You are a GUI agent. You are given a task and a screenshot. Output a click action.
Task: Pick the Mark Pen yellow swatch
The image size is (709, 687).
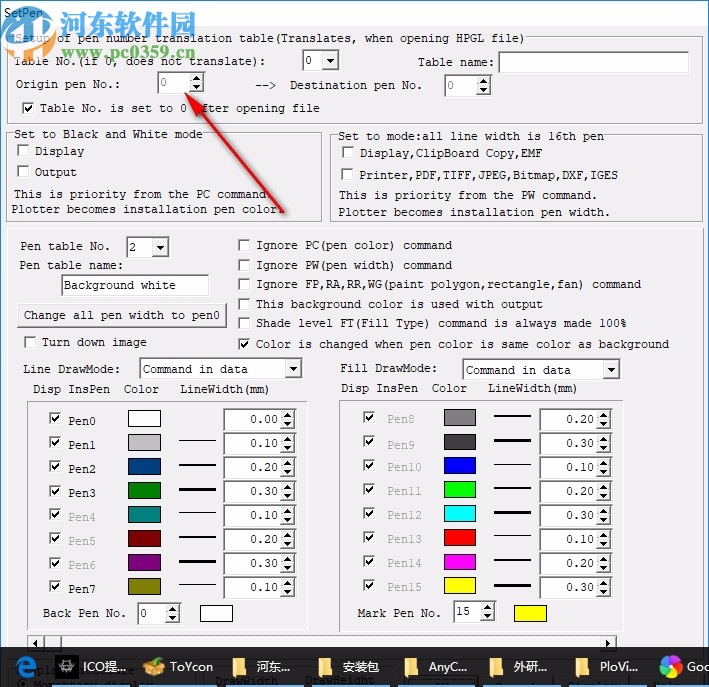pyautogui.click(x=530, y=613)
